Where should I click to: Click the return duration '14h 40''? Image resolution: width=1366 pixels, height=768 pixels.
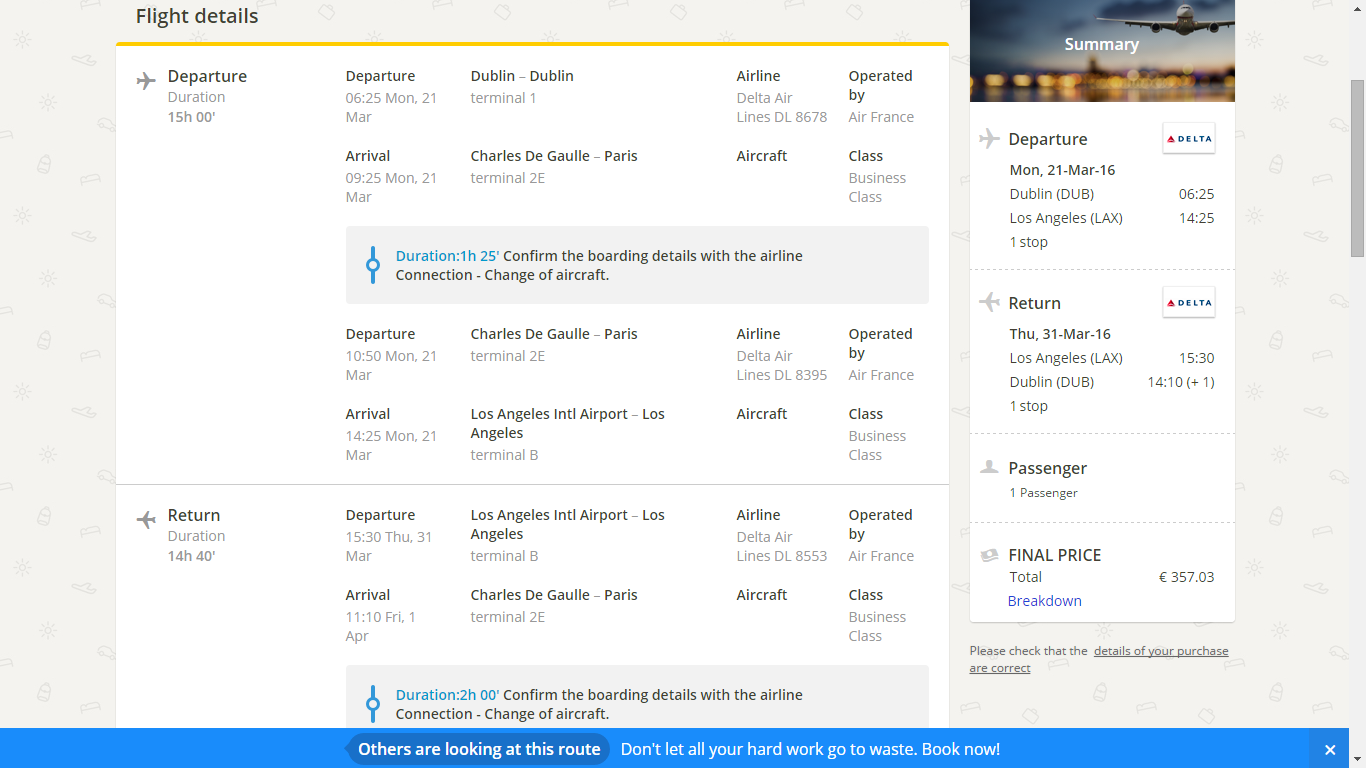(x=192, y=556)
